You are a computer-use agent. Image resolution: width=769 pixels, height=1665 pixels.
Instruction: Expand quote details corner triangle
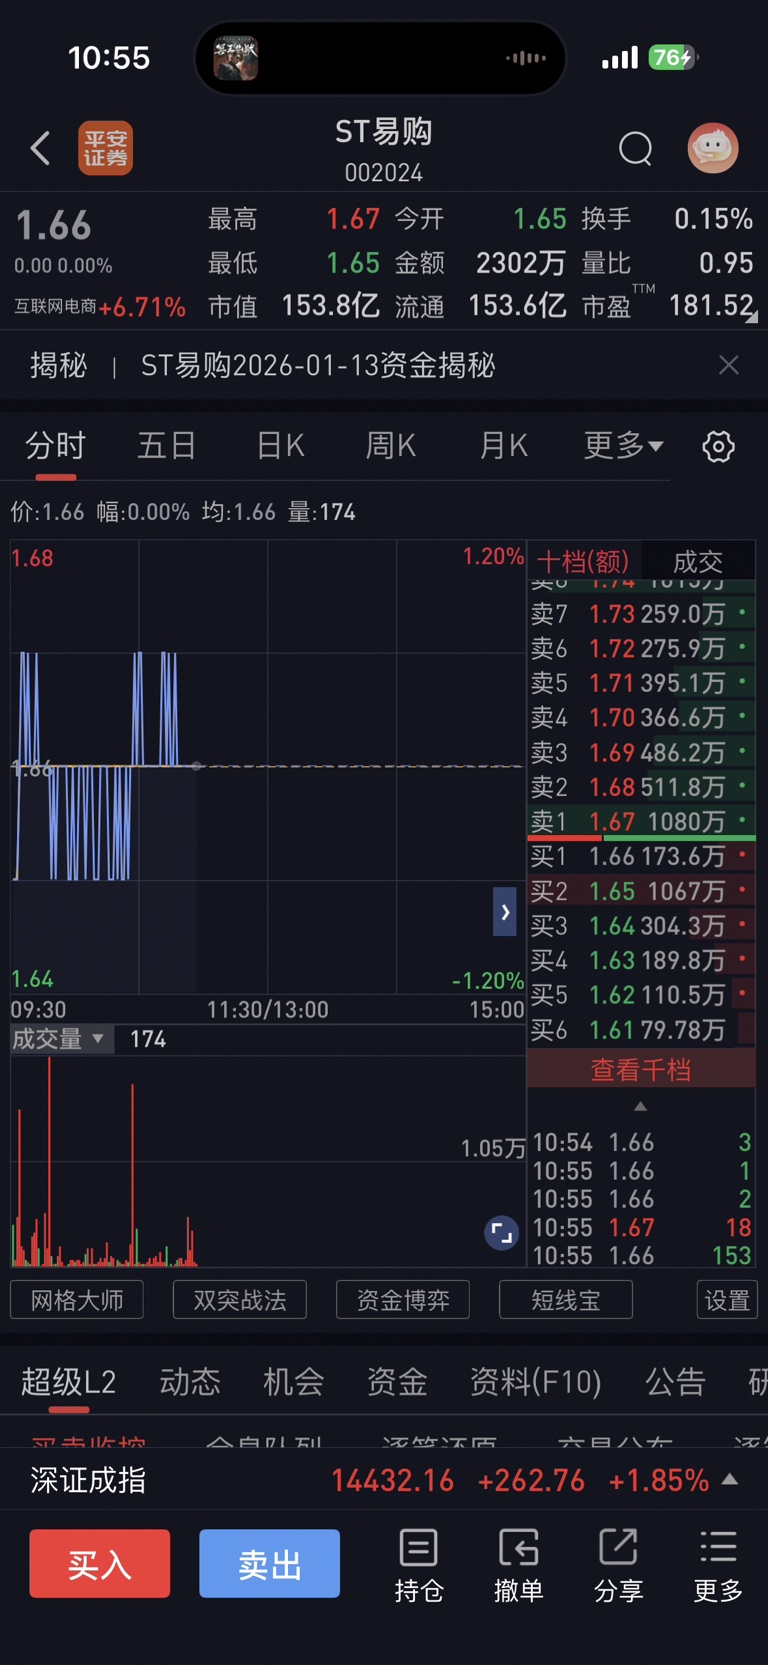(752, 317)
